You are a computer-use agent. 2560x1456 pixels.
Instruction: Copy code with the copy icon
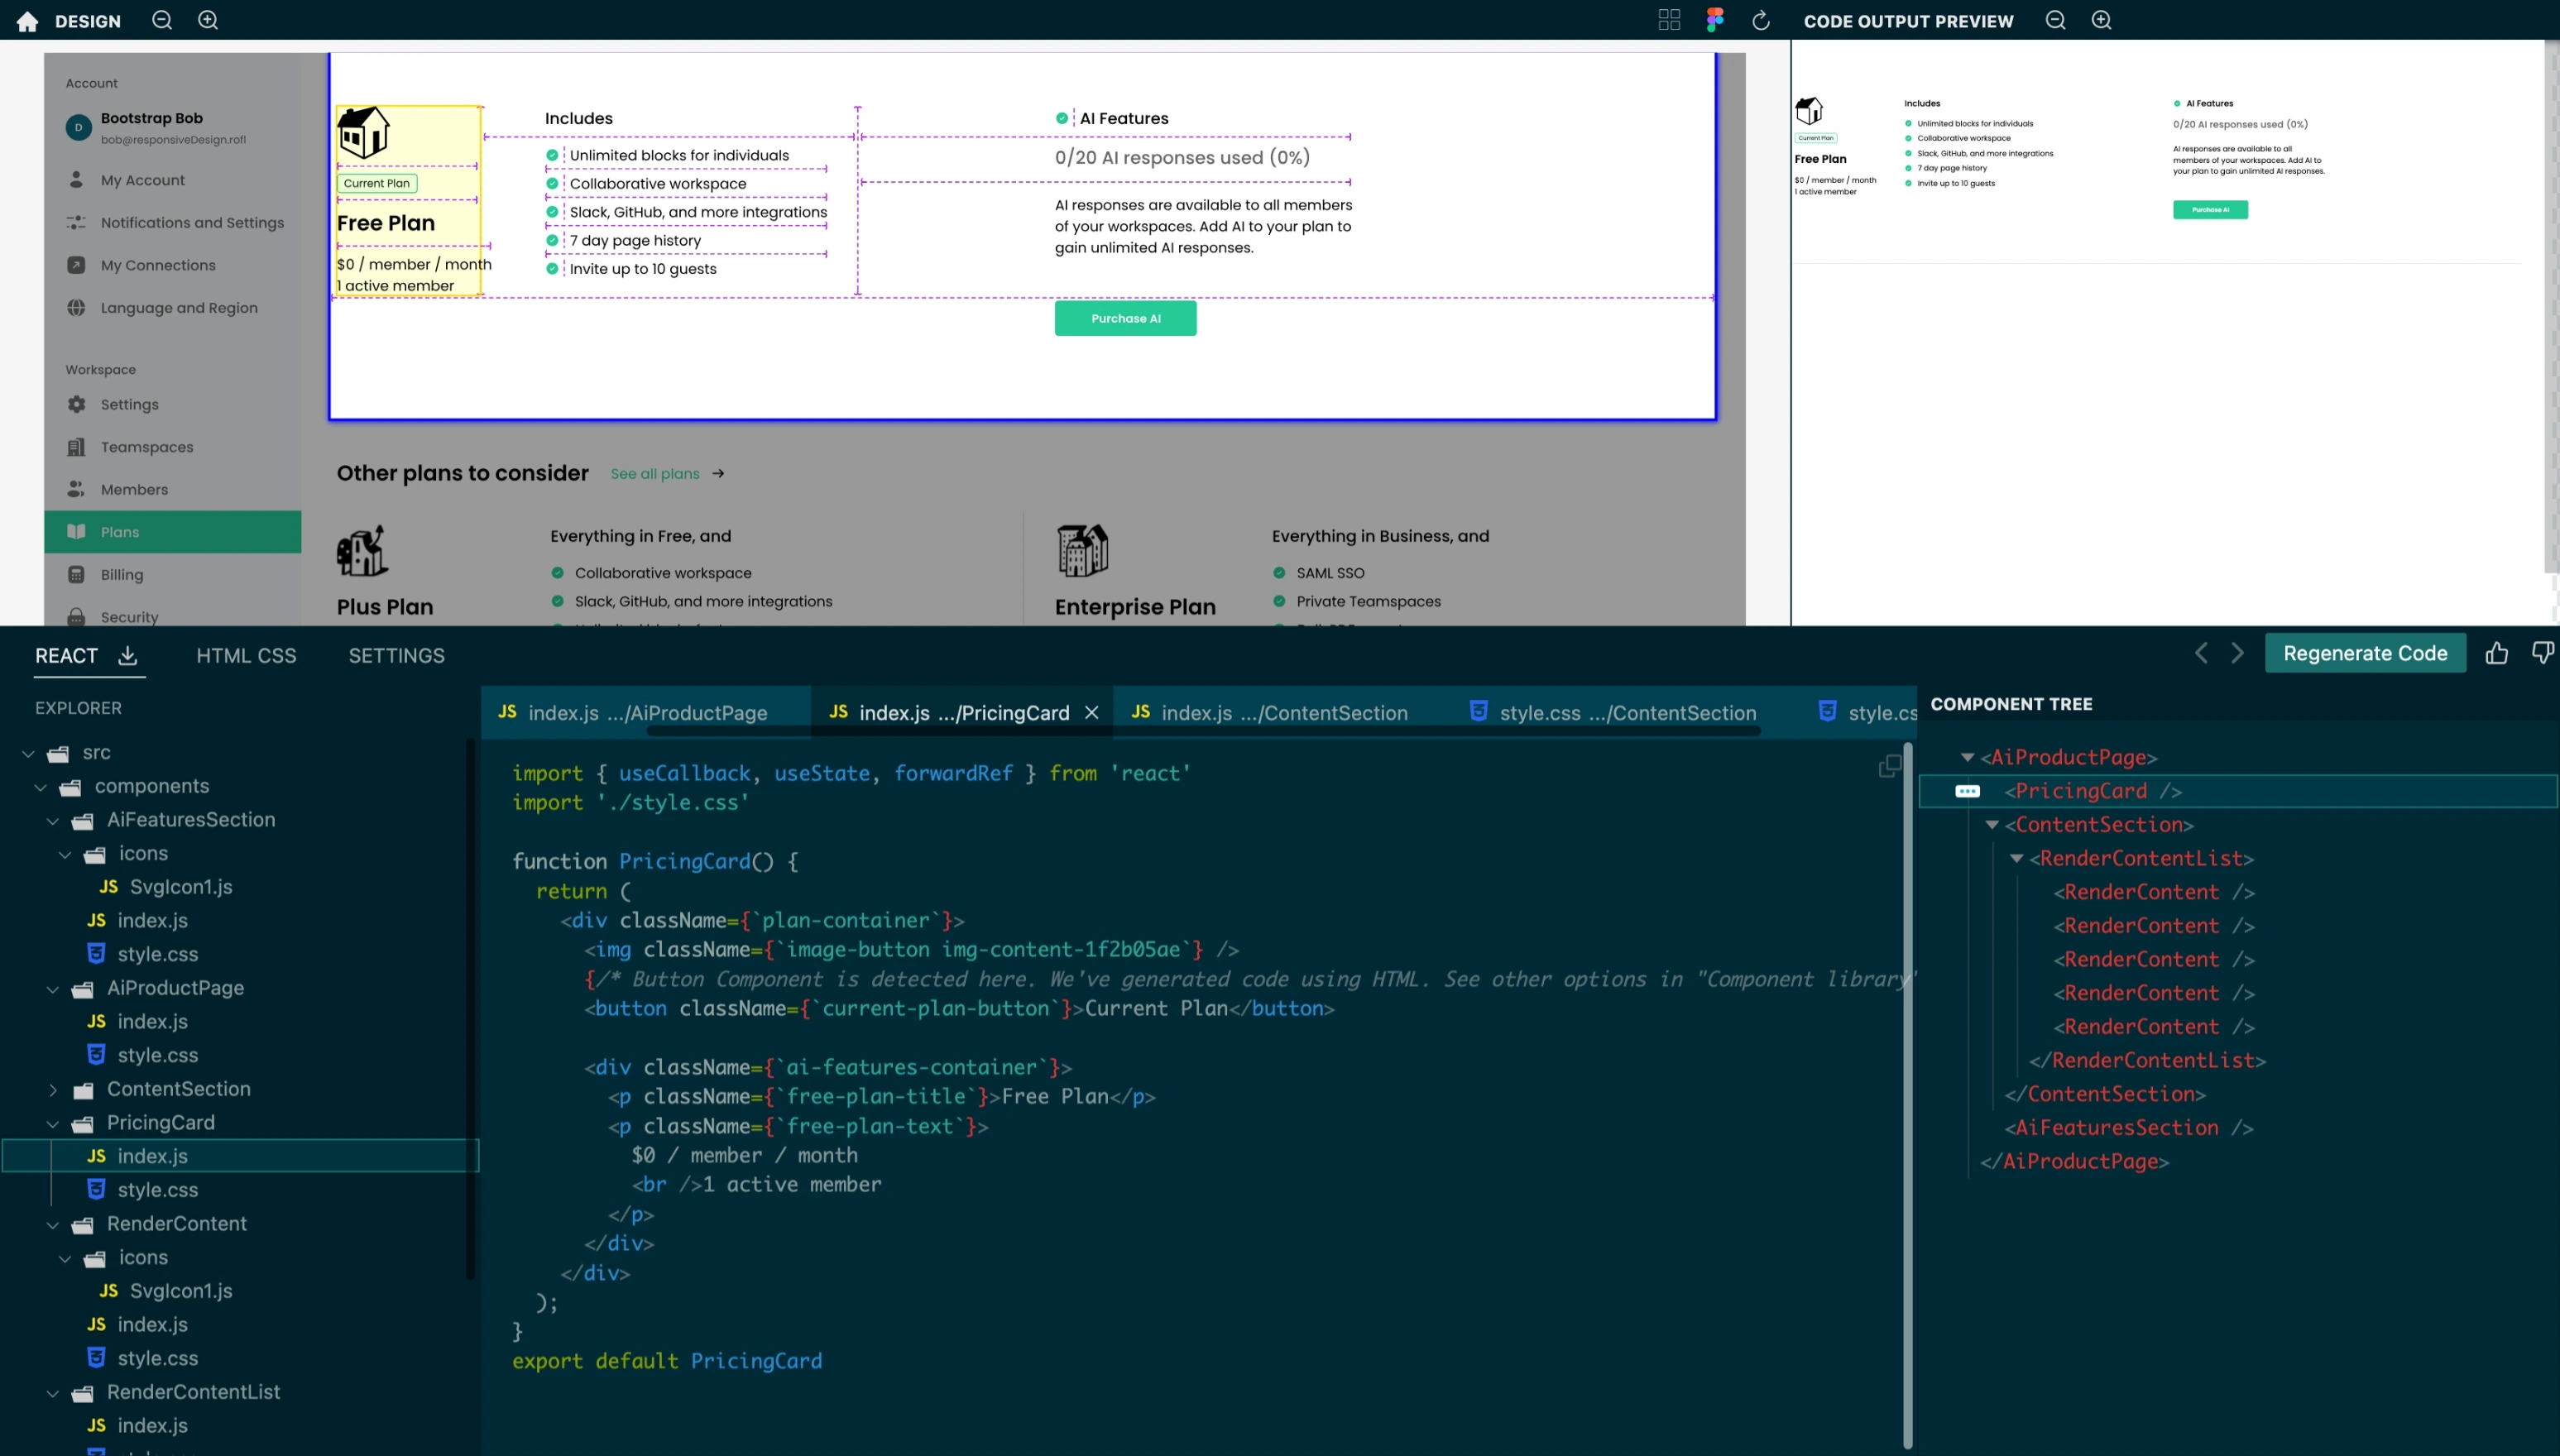coord(1890,766)
